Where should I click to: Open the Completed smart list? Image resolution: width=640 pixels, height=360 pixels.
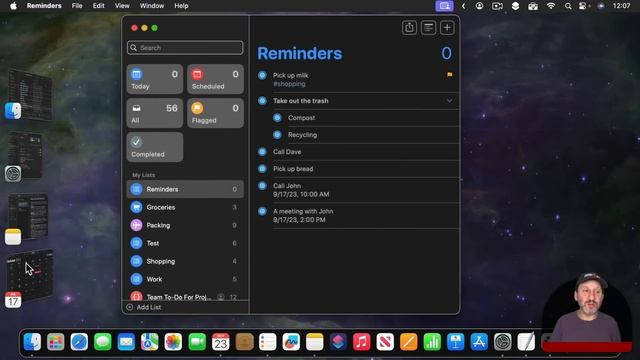[x=155, y=147]
